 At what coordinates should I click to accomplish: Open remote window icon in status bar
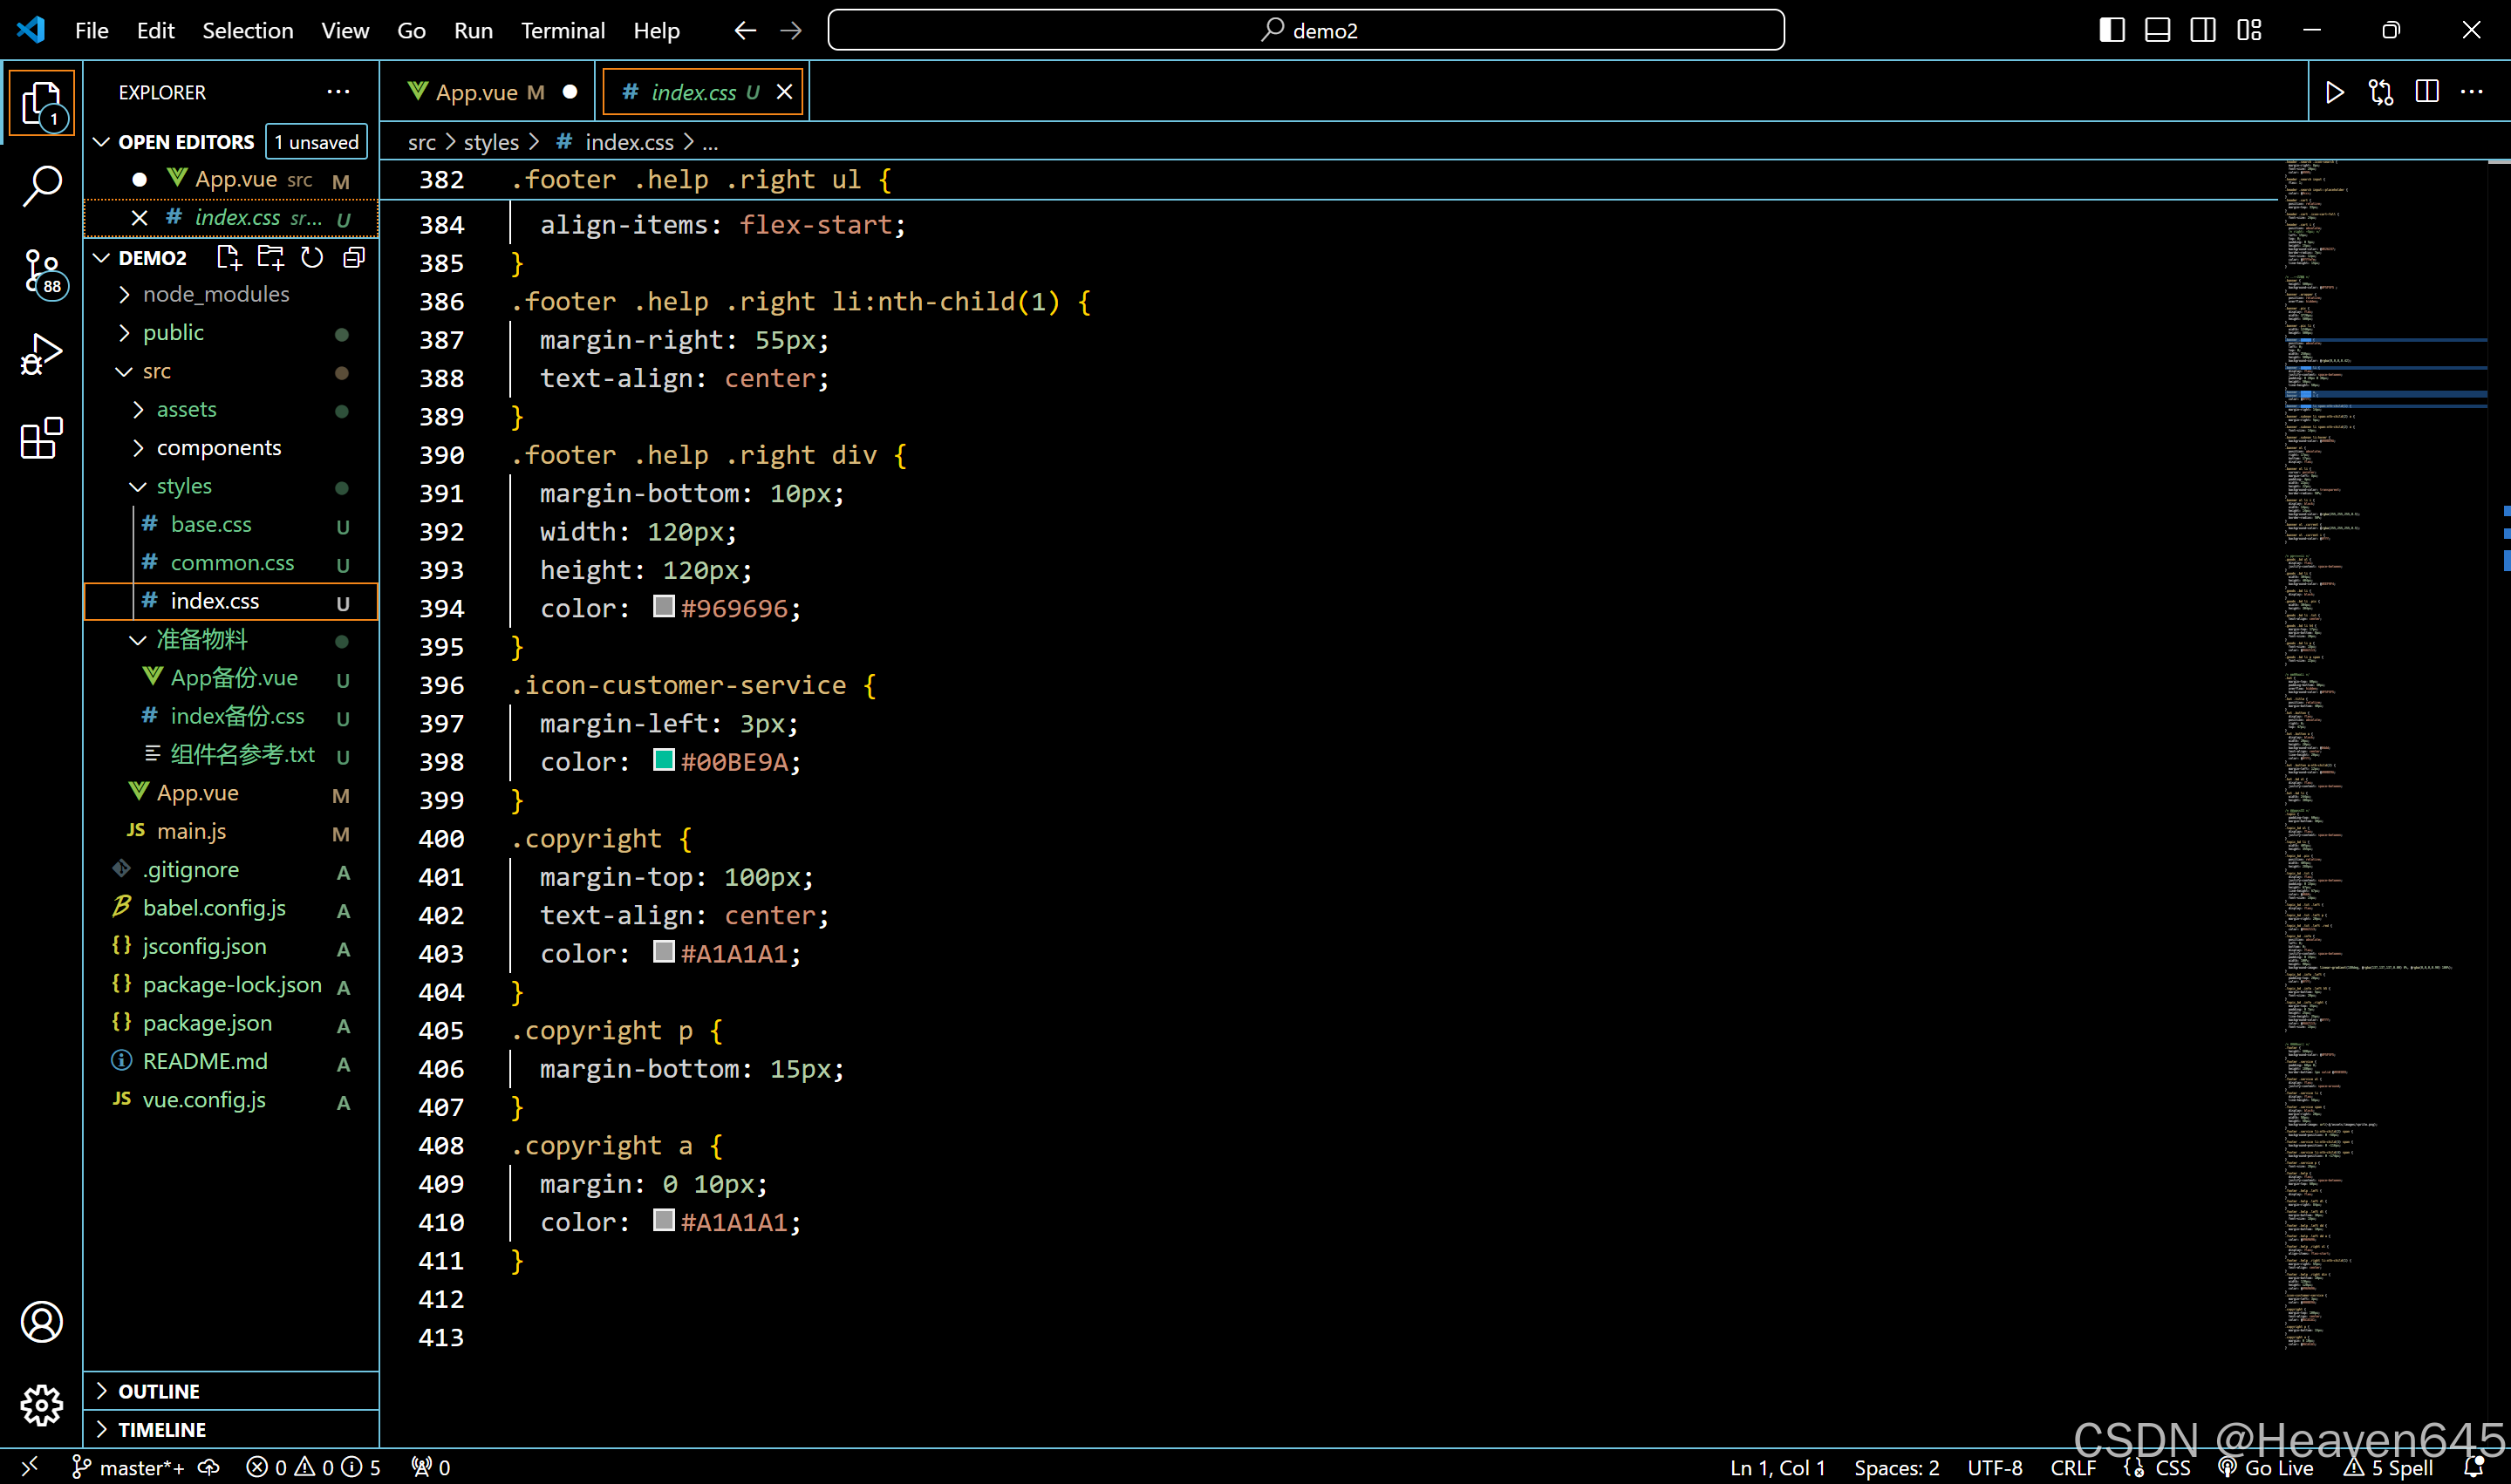[29, 1467]
